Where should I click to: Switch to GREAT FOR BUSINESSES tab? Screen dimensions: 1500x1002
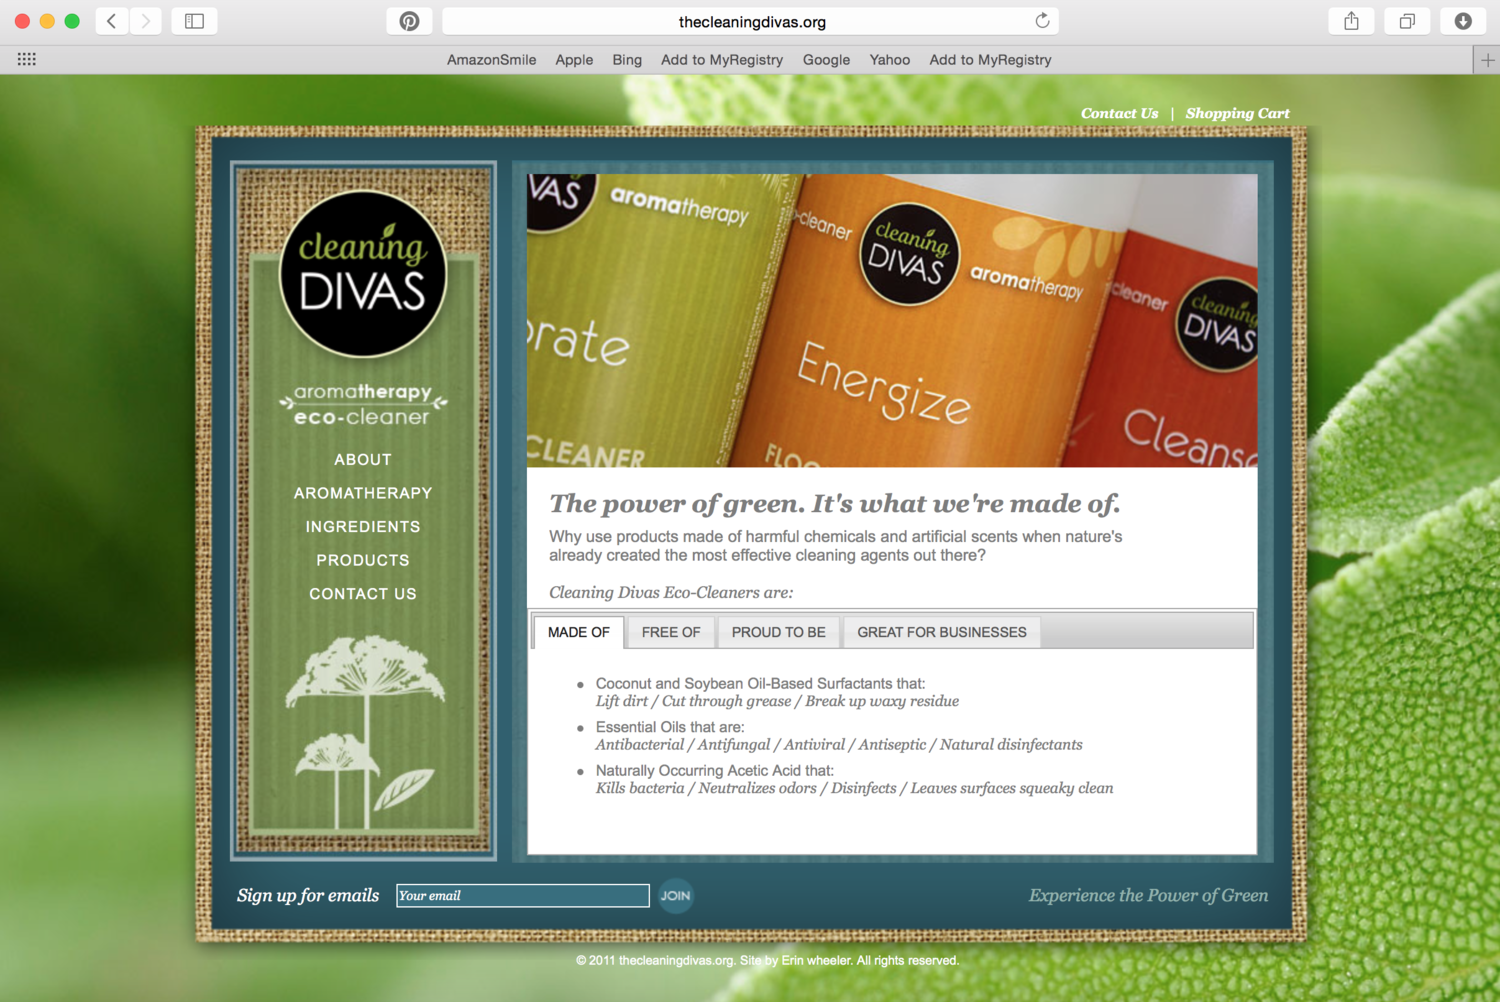click(942, 632)
